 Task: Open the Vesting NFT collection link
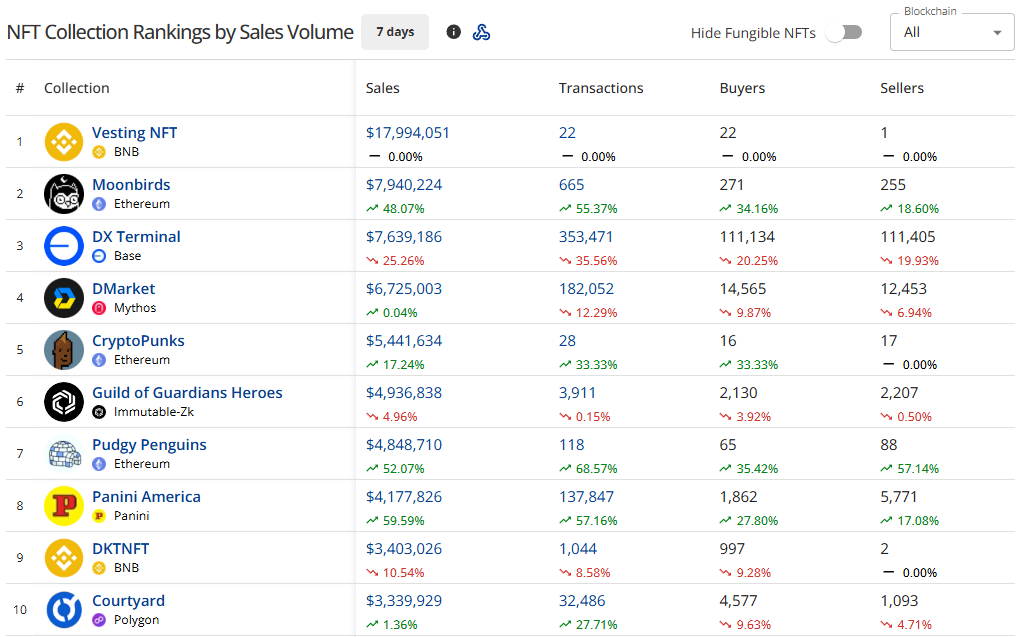(x=134, y=133)
